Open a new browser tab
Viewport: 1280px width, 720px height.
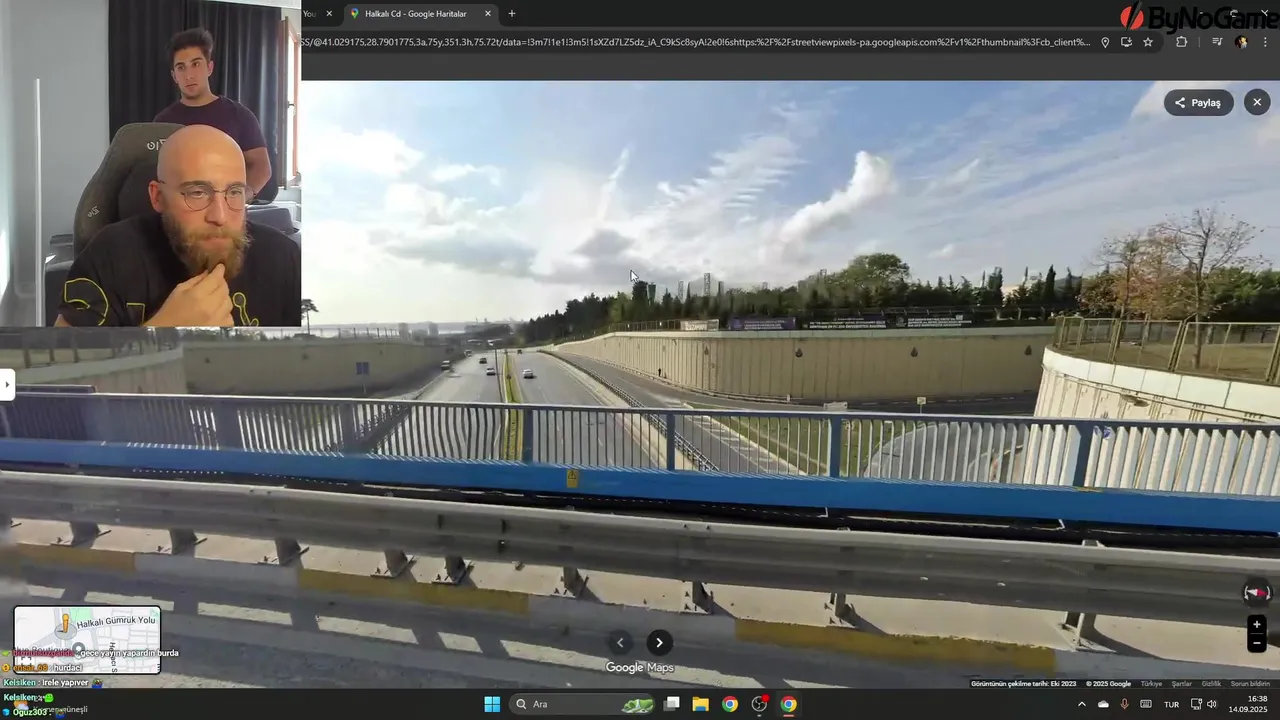(512, 14)
